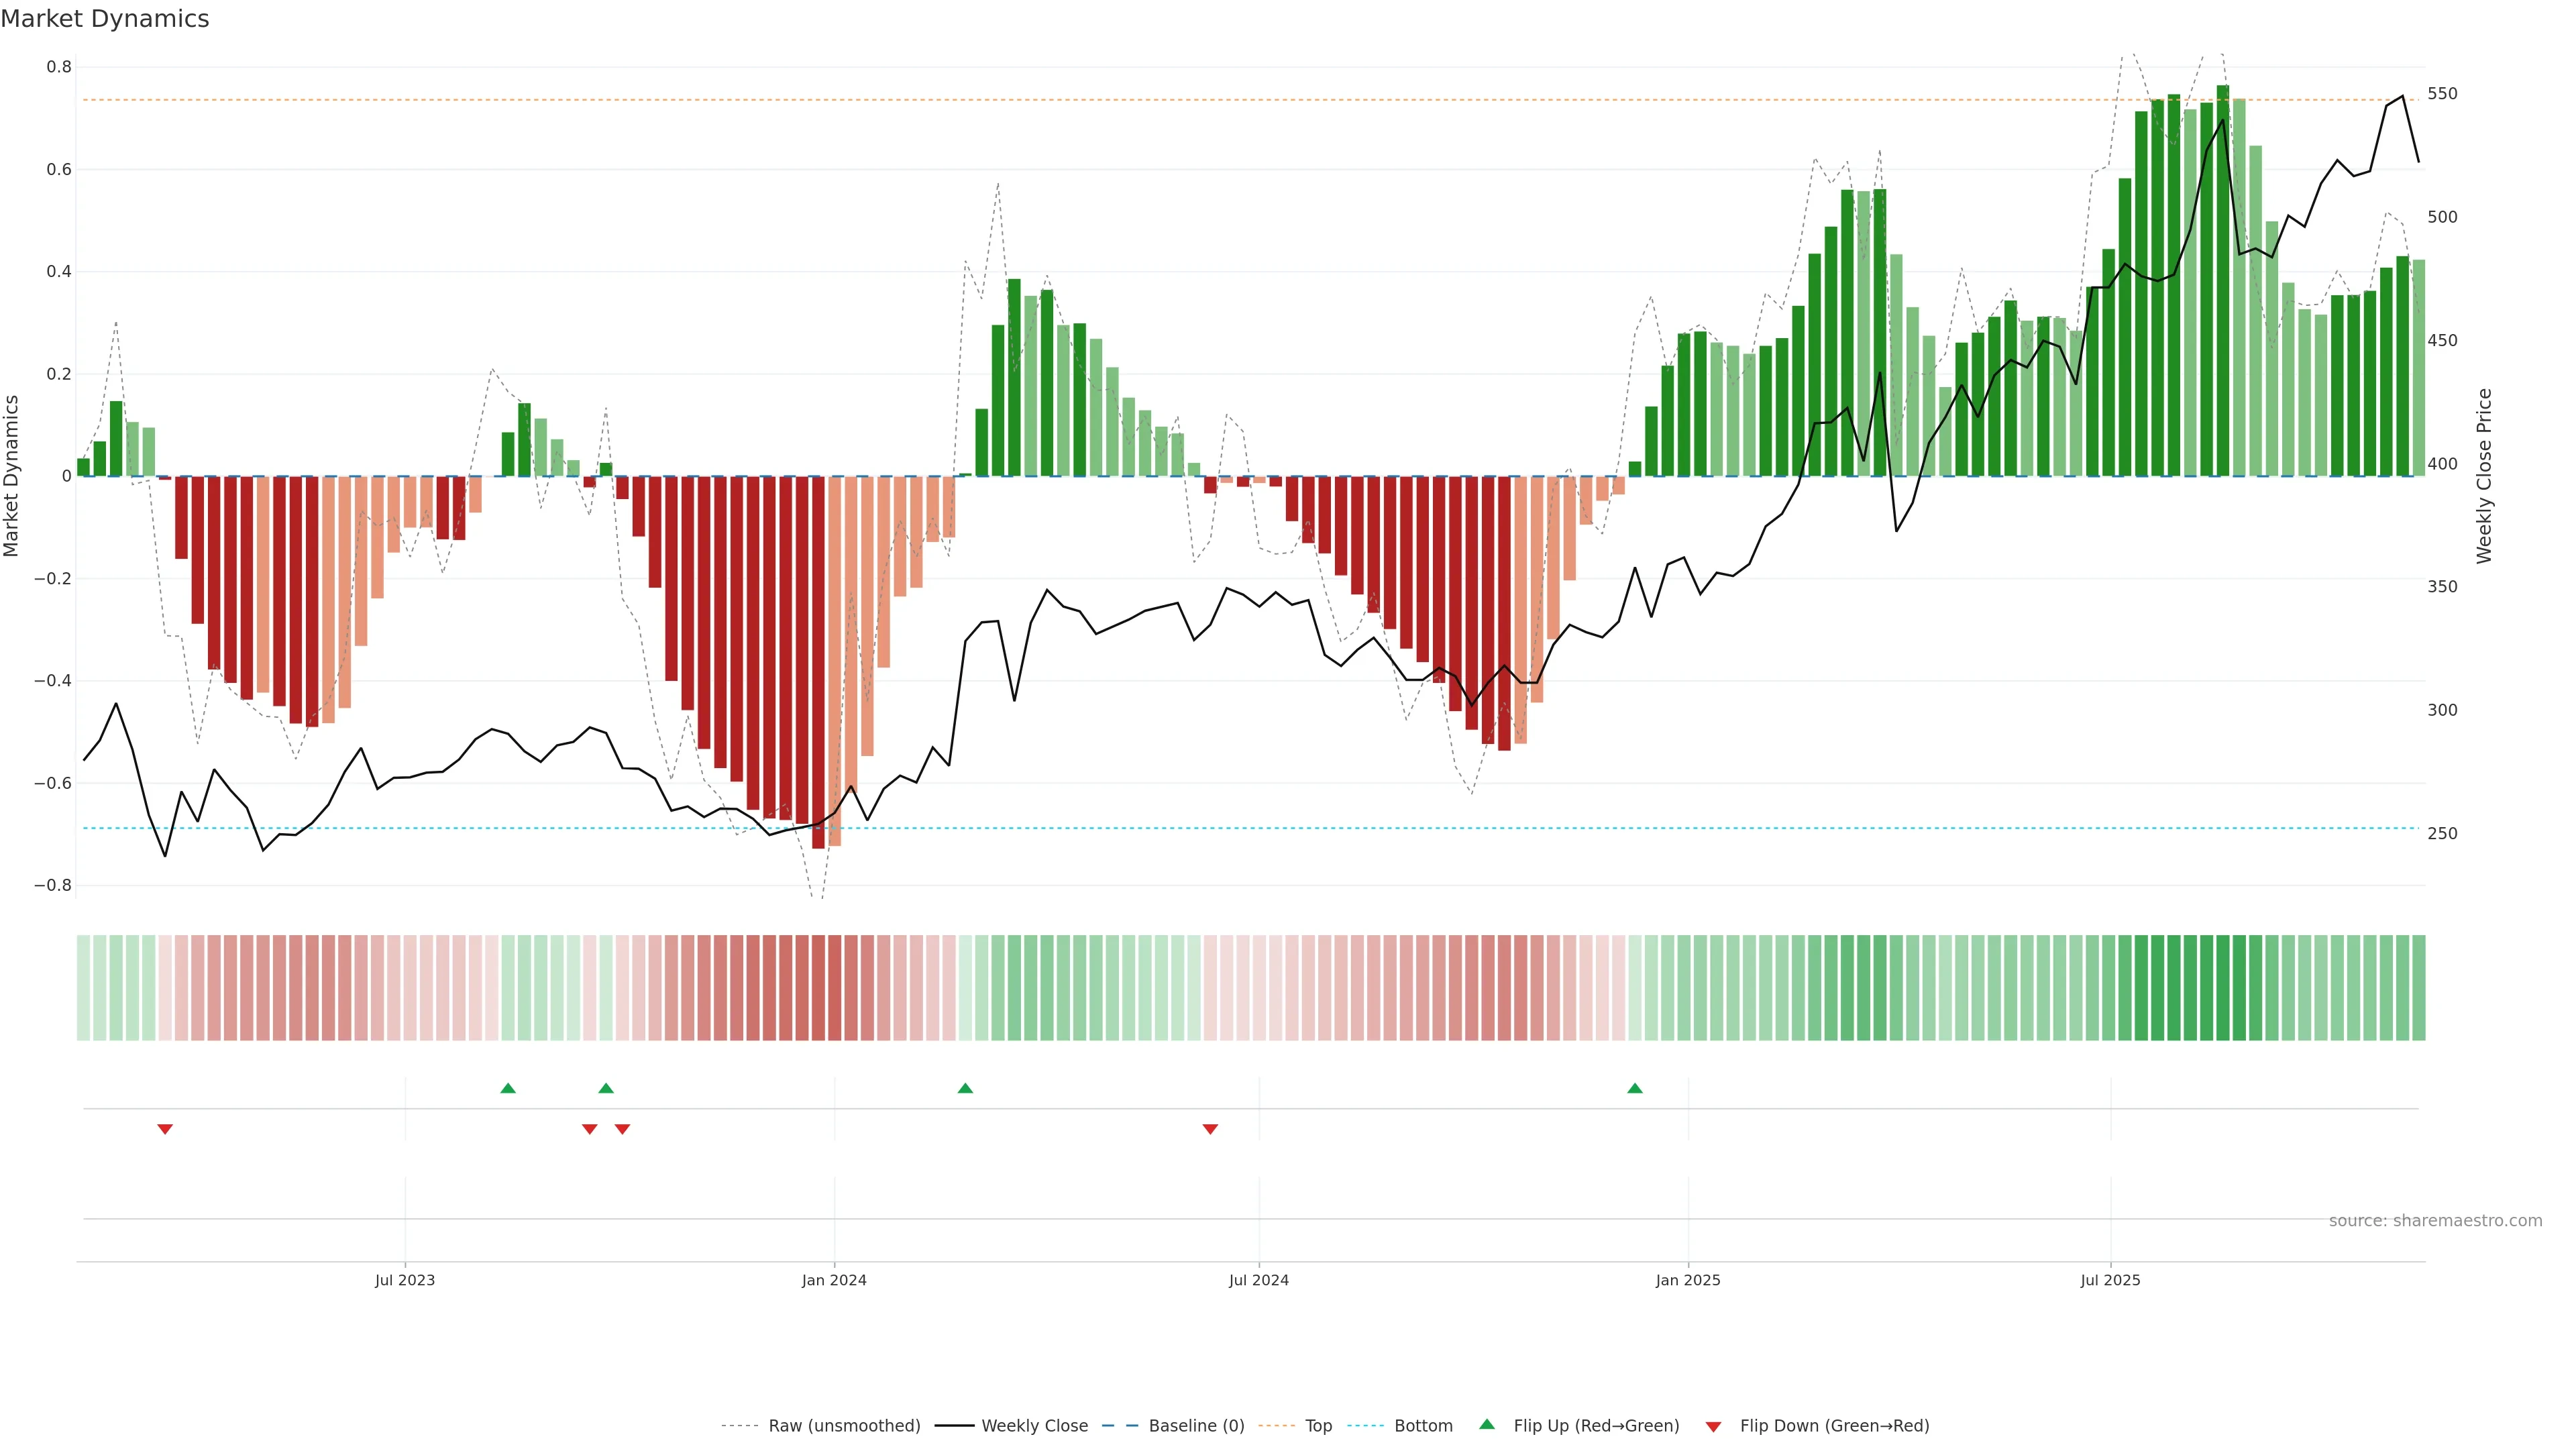The width and height of the screenshot is (2576, 1449).
Task: Toggle Weekly Close legend entry
Action: [x=1034, y=1426]
